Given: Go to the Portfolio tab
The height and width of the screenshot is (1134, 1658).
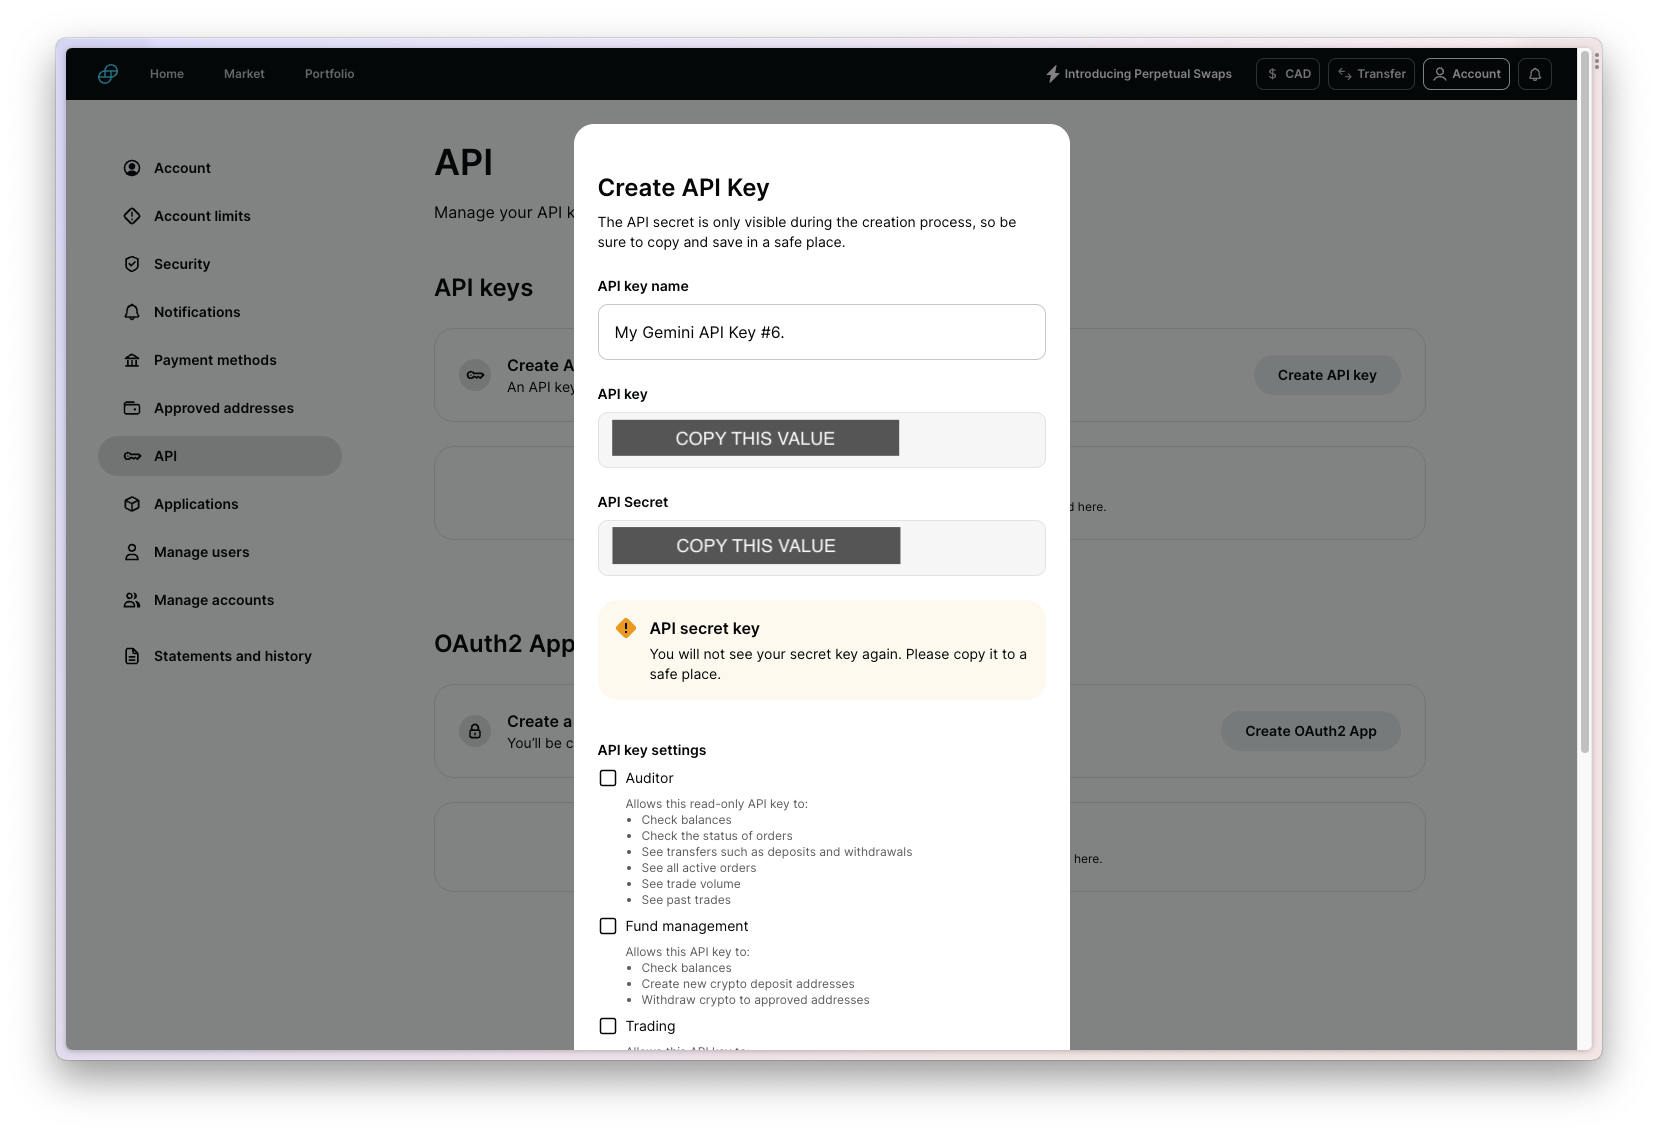Looking at the screenshot, I should 329,74.
